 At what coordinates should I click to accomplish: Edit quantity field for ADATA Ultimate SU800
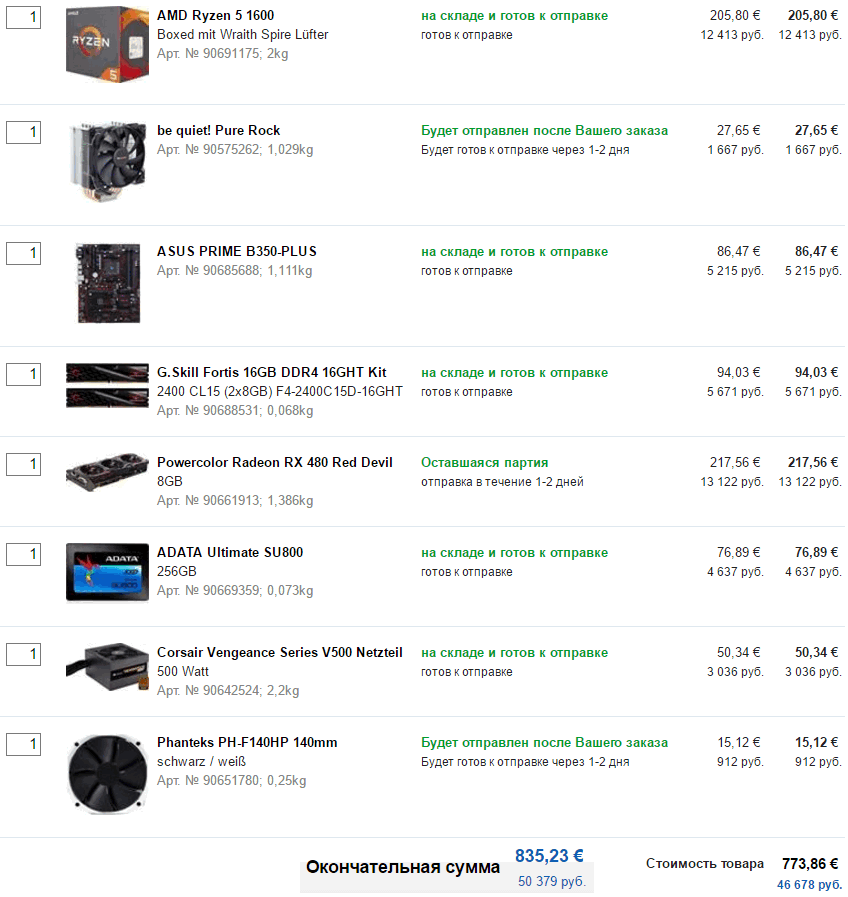(x=23, y=554)
